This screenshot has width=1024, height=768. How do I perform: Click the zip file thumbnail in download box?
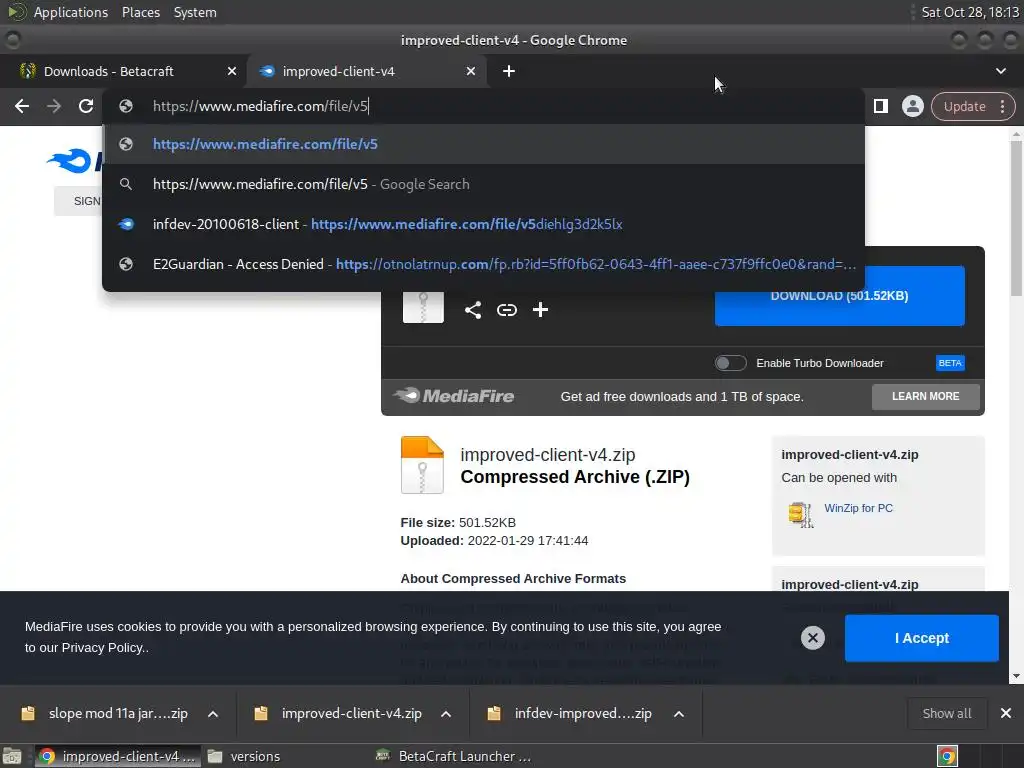click(x=423, y=307)
